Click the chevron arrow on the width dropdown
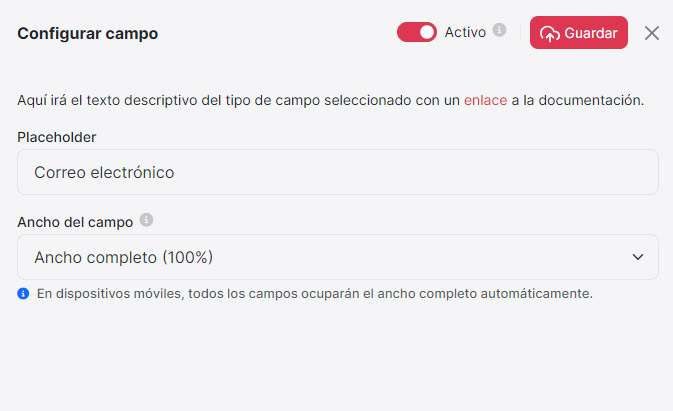The image size is (673, 411). point(638,257)
